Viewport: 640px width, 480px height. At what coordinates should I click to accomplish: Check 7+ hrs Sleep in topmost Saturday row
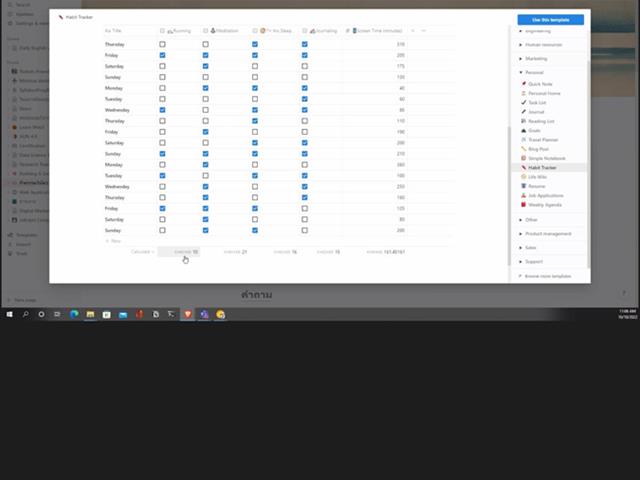pyautogui.click(x=255, y=66)
